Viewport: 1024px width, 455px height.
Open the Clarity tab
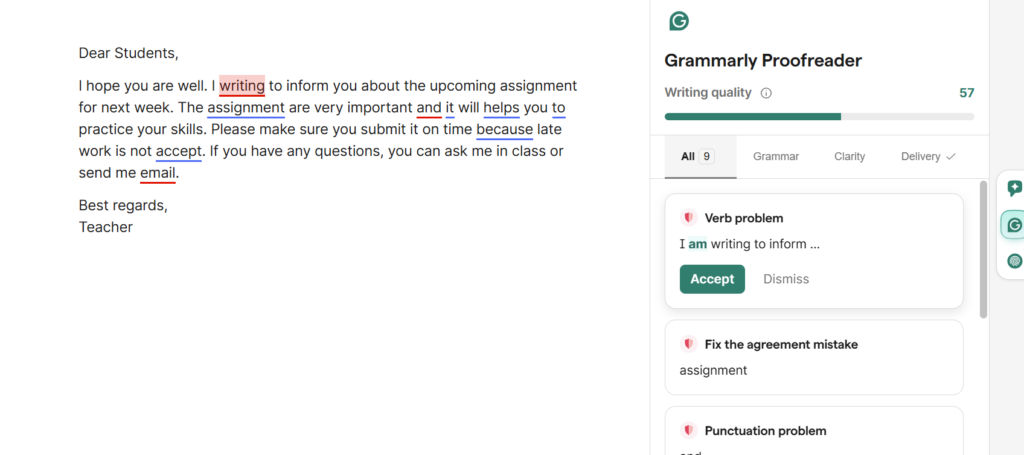coord(850,156)
